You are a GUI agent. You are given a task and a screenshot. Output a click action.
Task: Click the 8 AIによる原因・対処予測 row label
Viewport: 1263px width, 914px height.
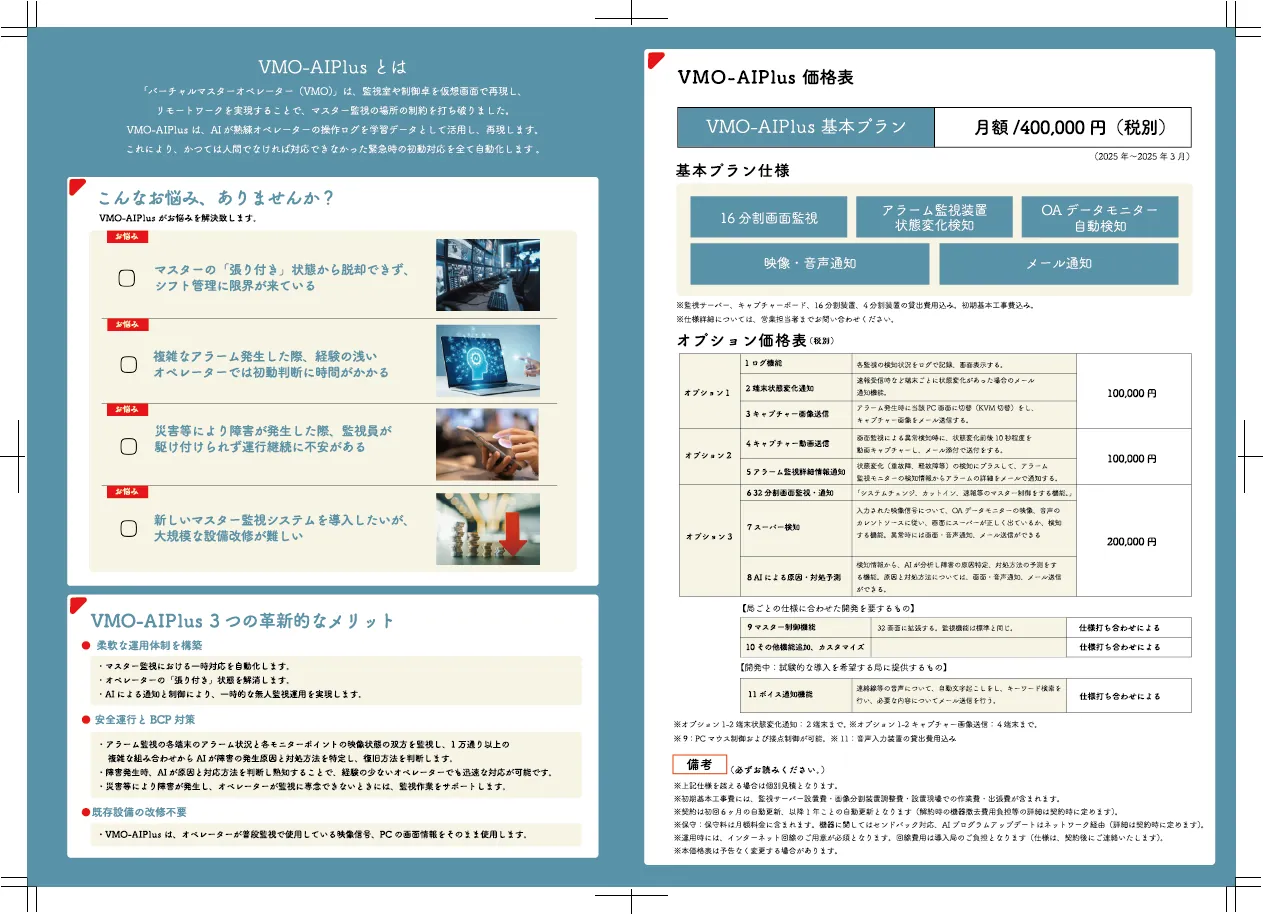pyautogui.click(x=793, y=577)
